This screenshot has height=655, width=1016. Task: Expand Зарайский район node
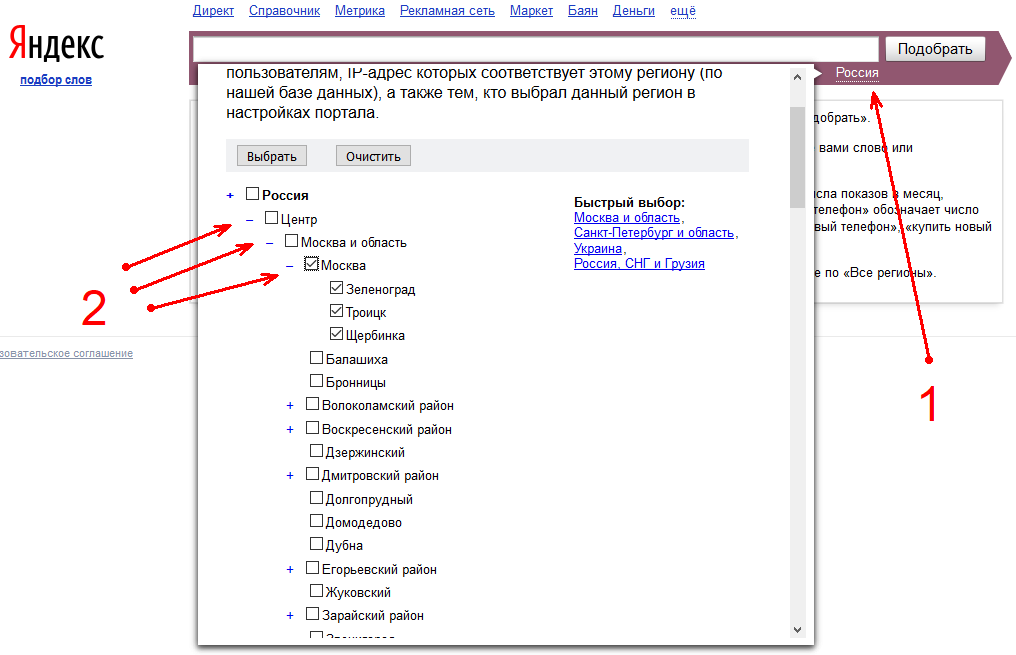coord(290,616)
